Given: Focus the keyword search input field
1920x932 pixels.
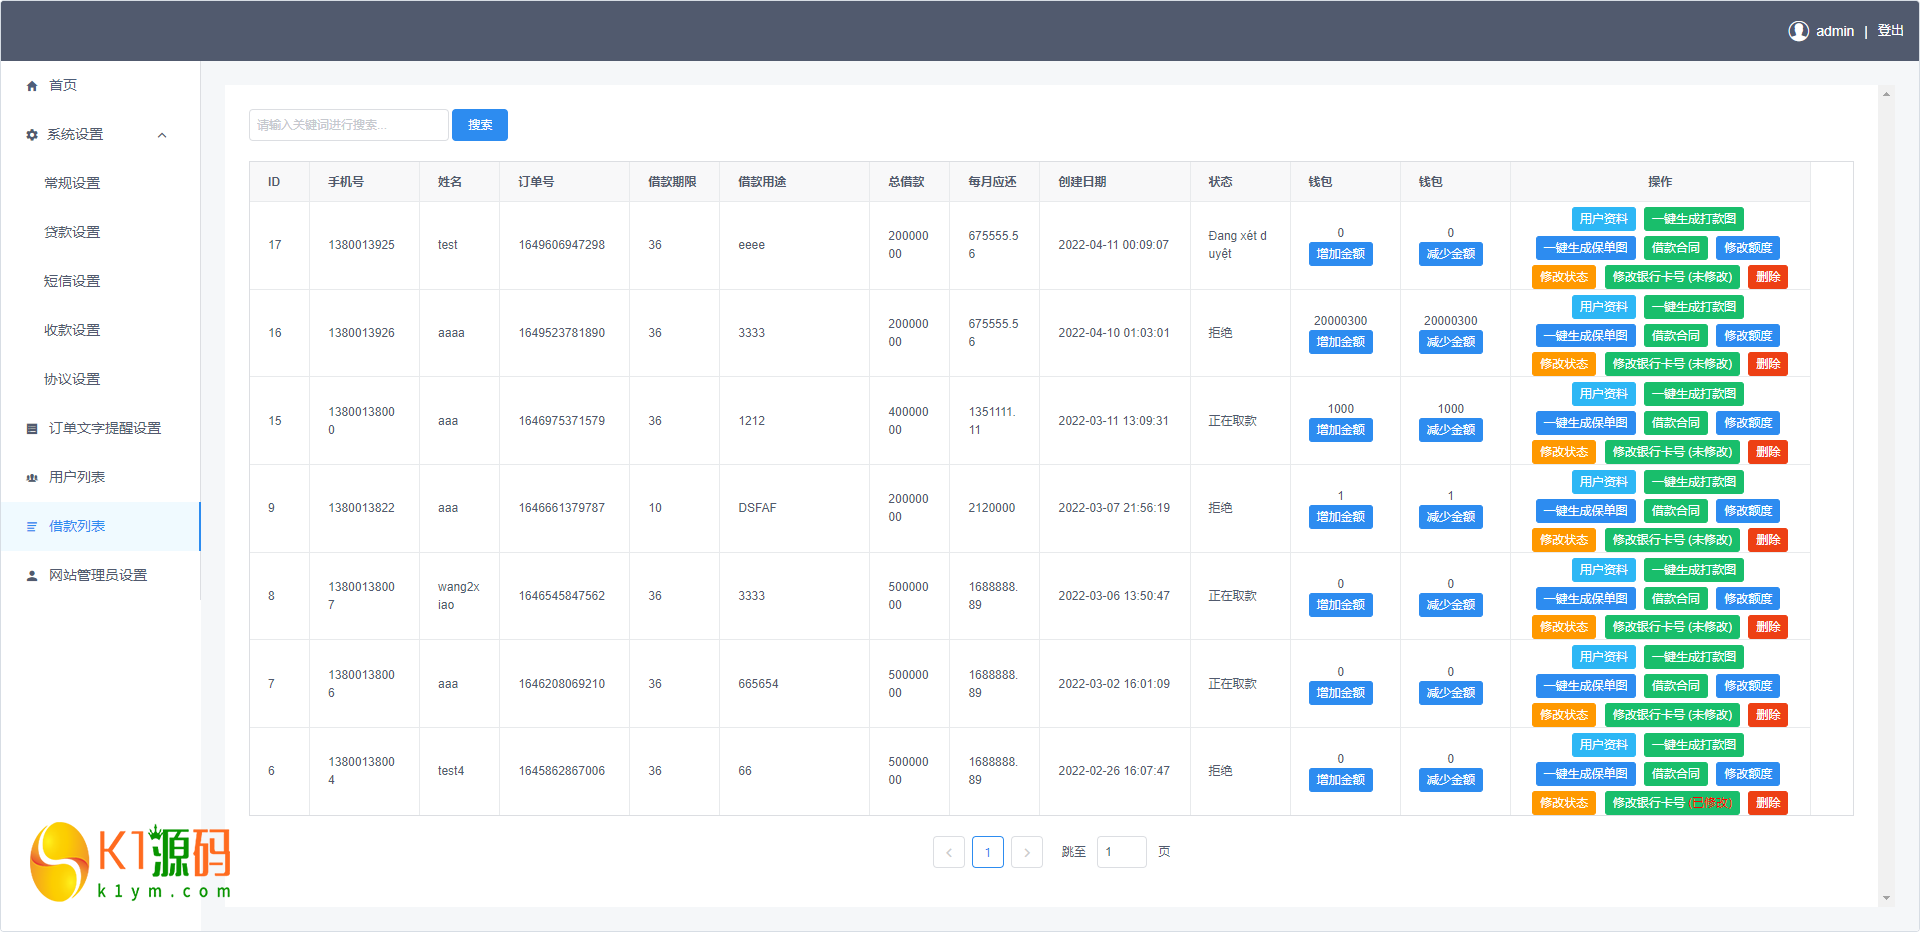Looking at the screenshot, I should pyautogui.click(x=348, y=125).
